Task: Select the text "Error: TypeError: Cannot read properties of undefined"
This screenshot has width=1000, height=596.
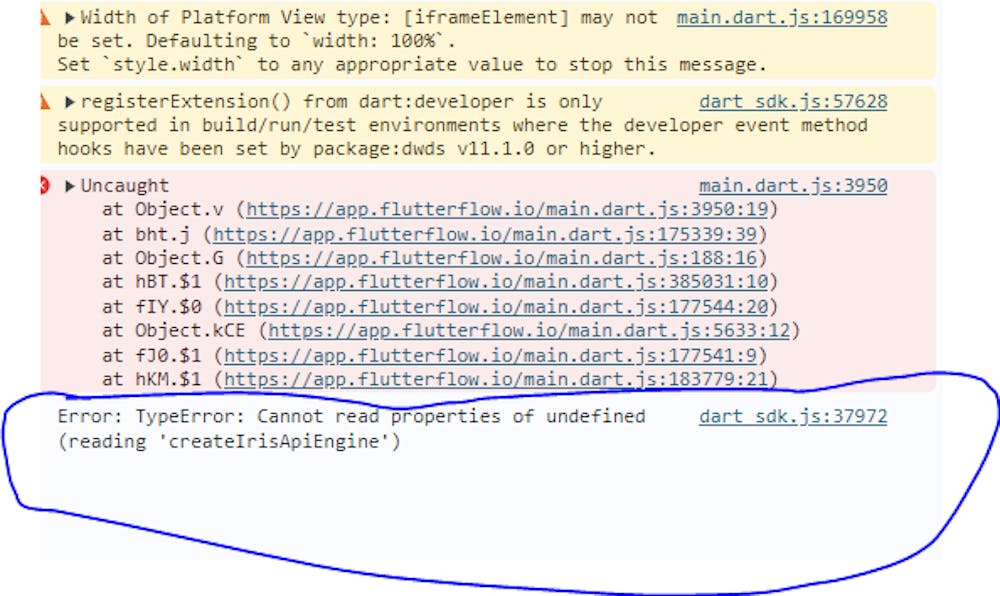Action: tap(351, 416)
